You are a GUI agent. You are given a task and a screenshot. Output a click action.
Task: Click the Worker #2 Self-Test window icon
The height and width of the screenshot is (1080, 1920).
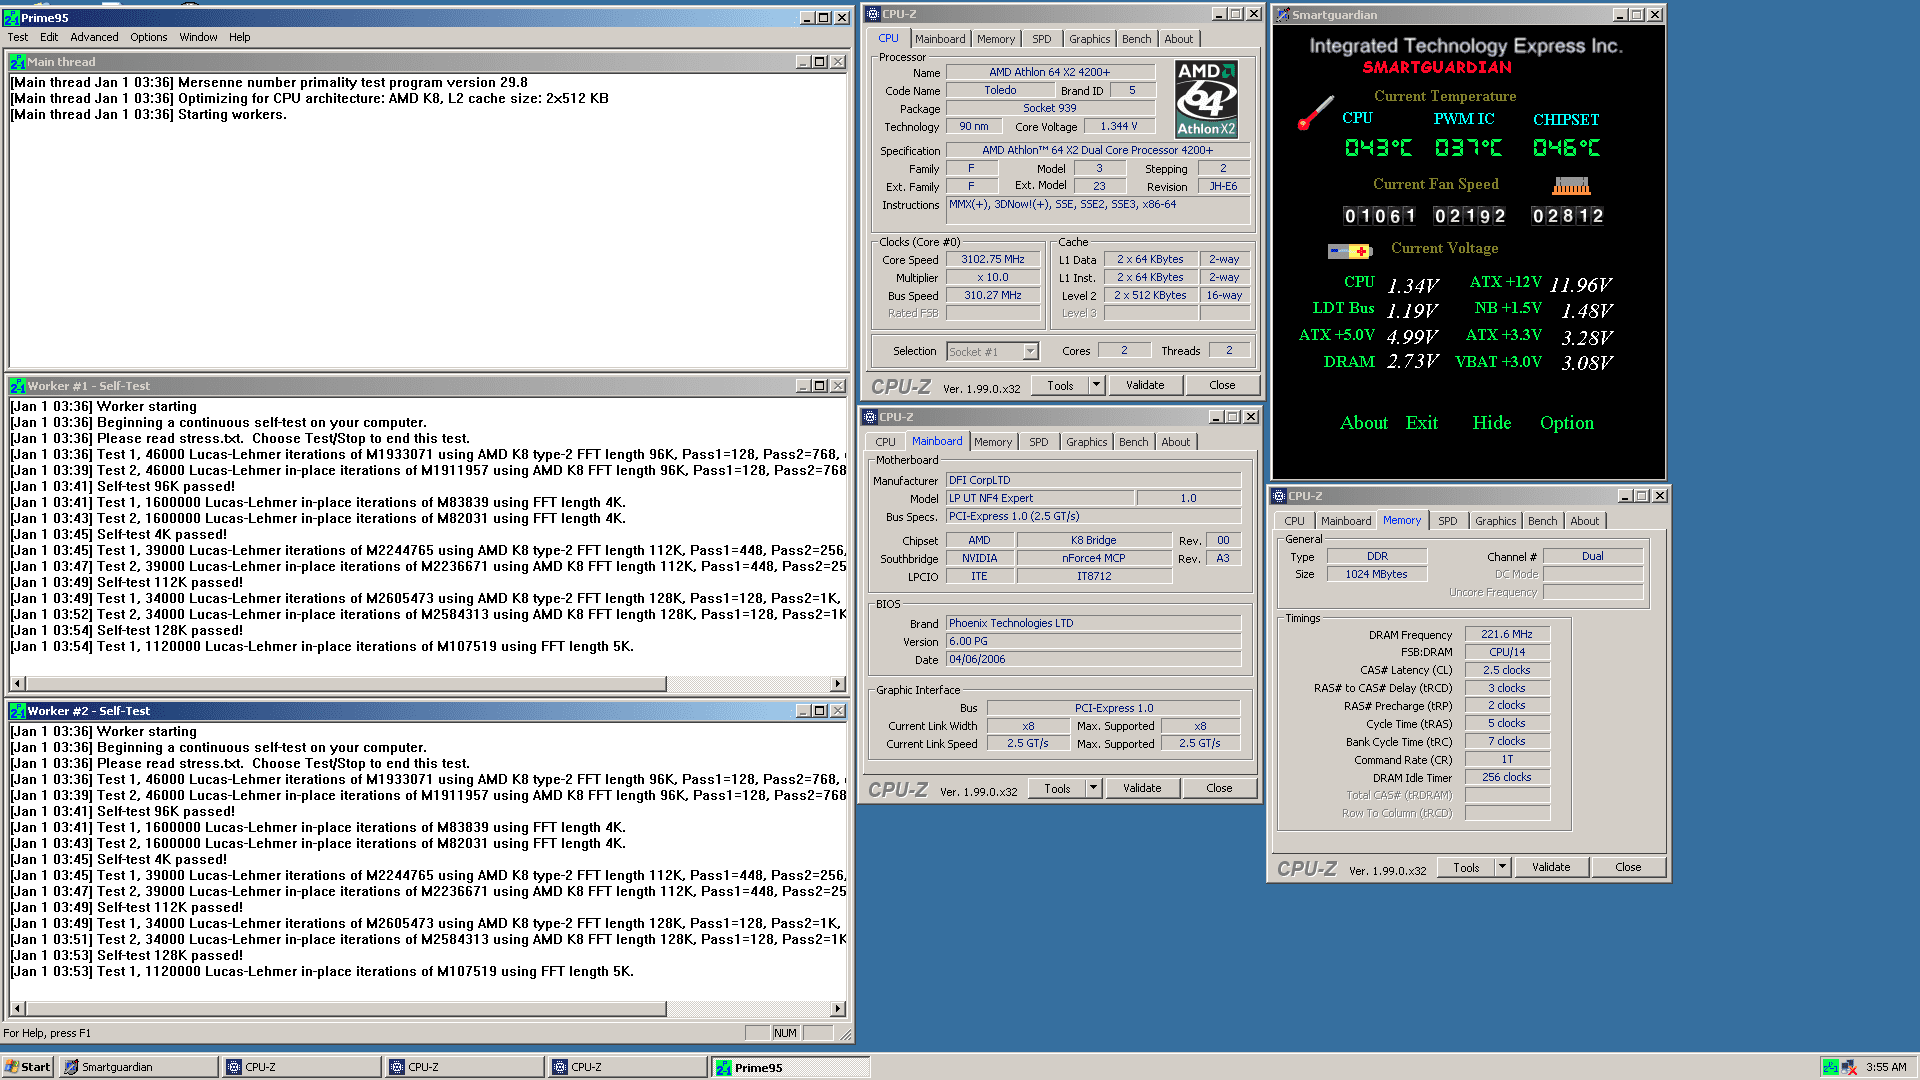18,711
